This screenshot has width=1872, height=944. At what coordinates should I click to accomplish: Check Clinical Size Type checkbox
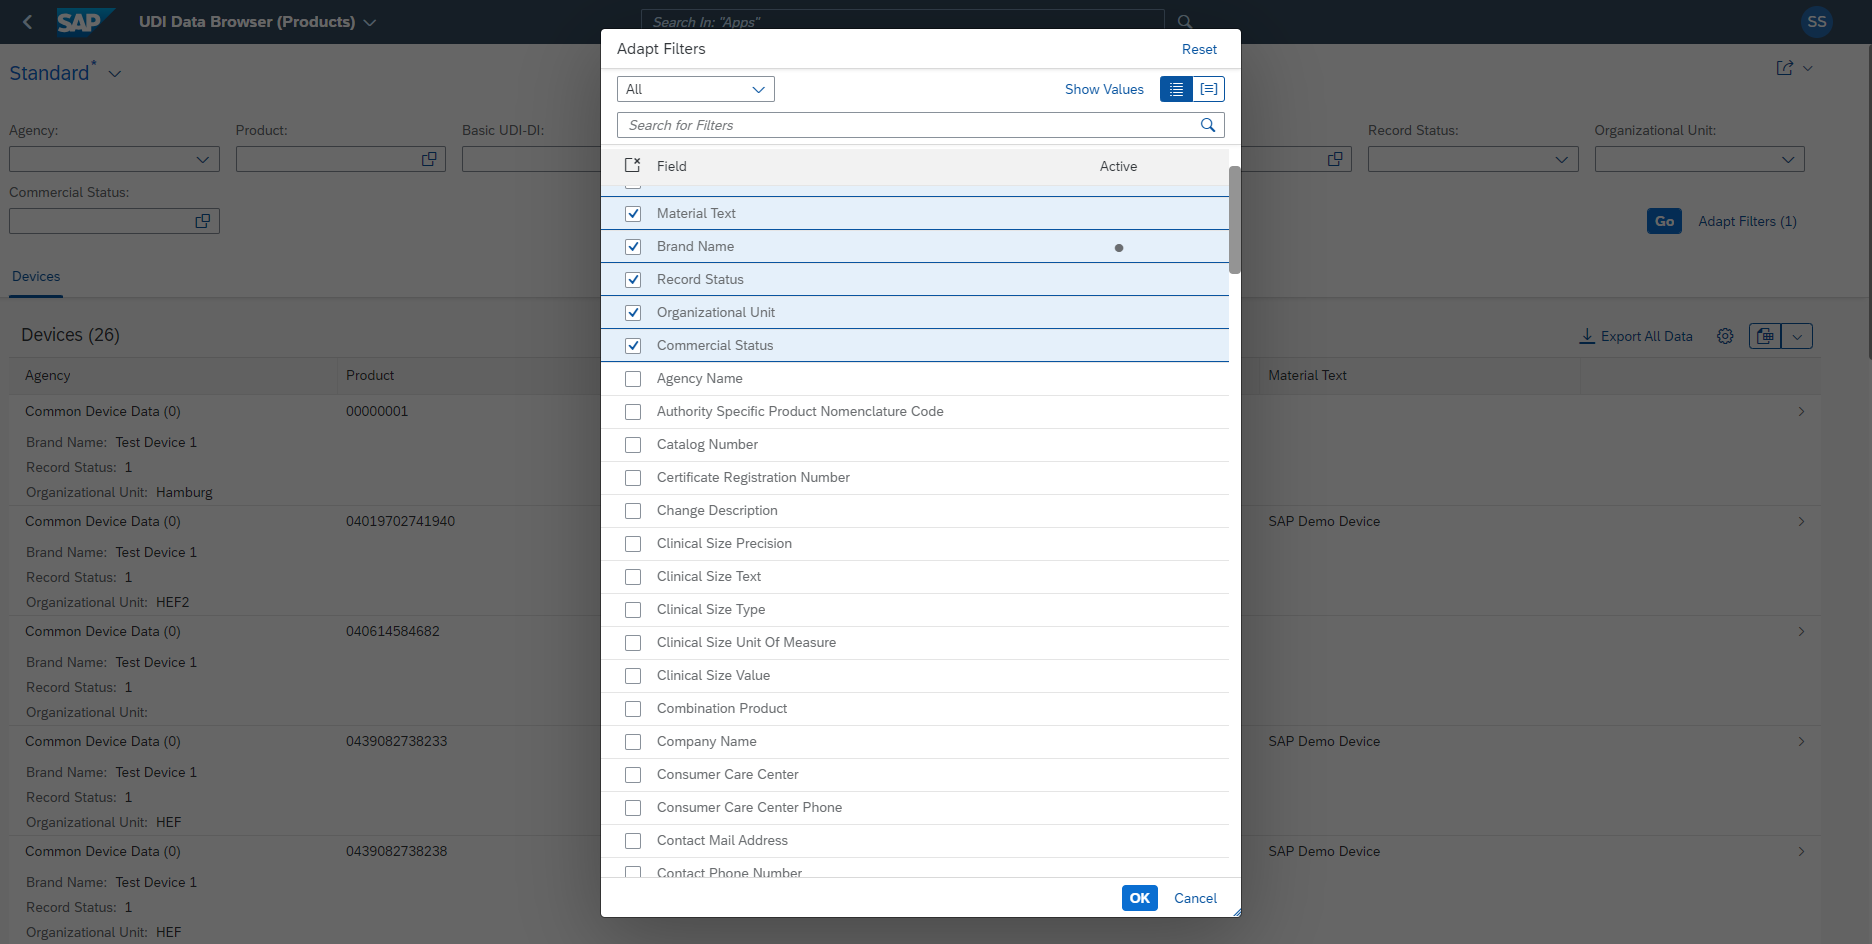(x=633, y=609)
